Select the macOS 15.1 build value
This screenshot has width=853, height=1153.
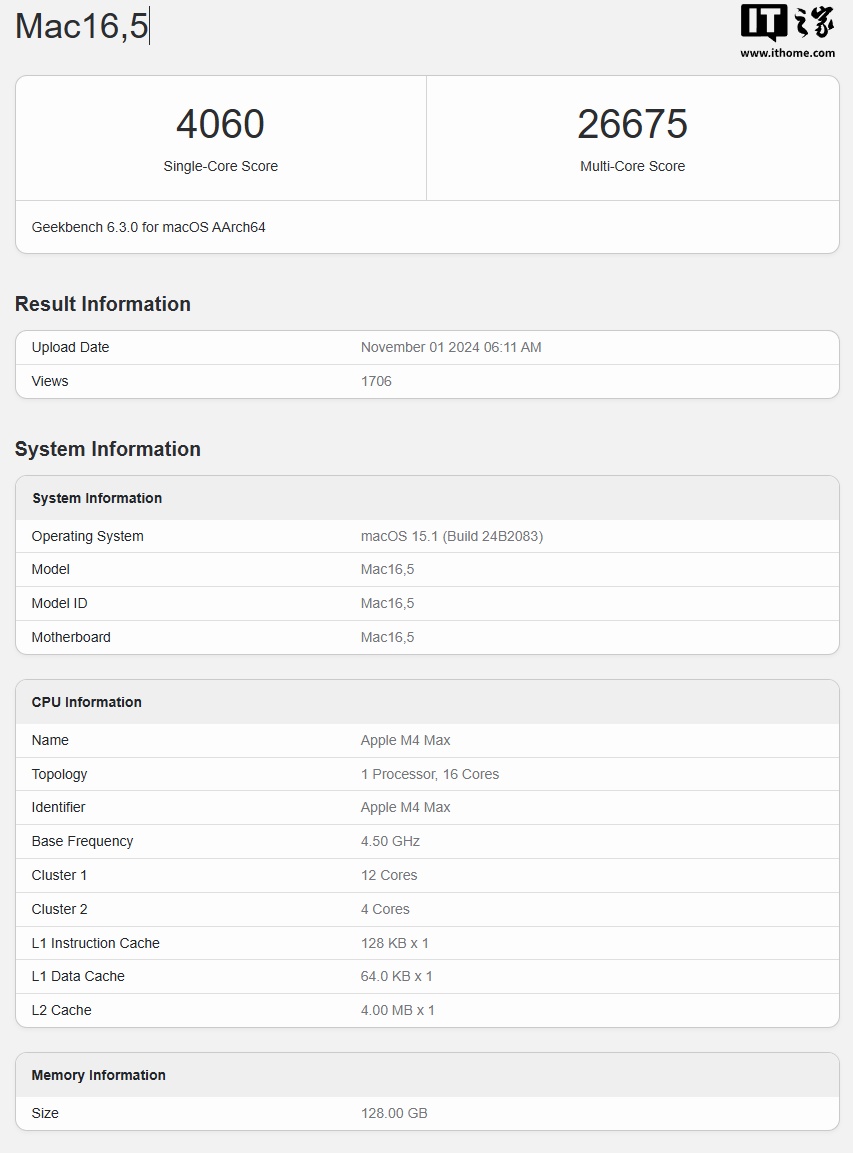pyautogui.click(x=452, y=536)
